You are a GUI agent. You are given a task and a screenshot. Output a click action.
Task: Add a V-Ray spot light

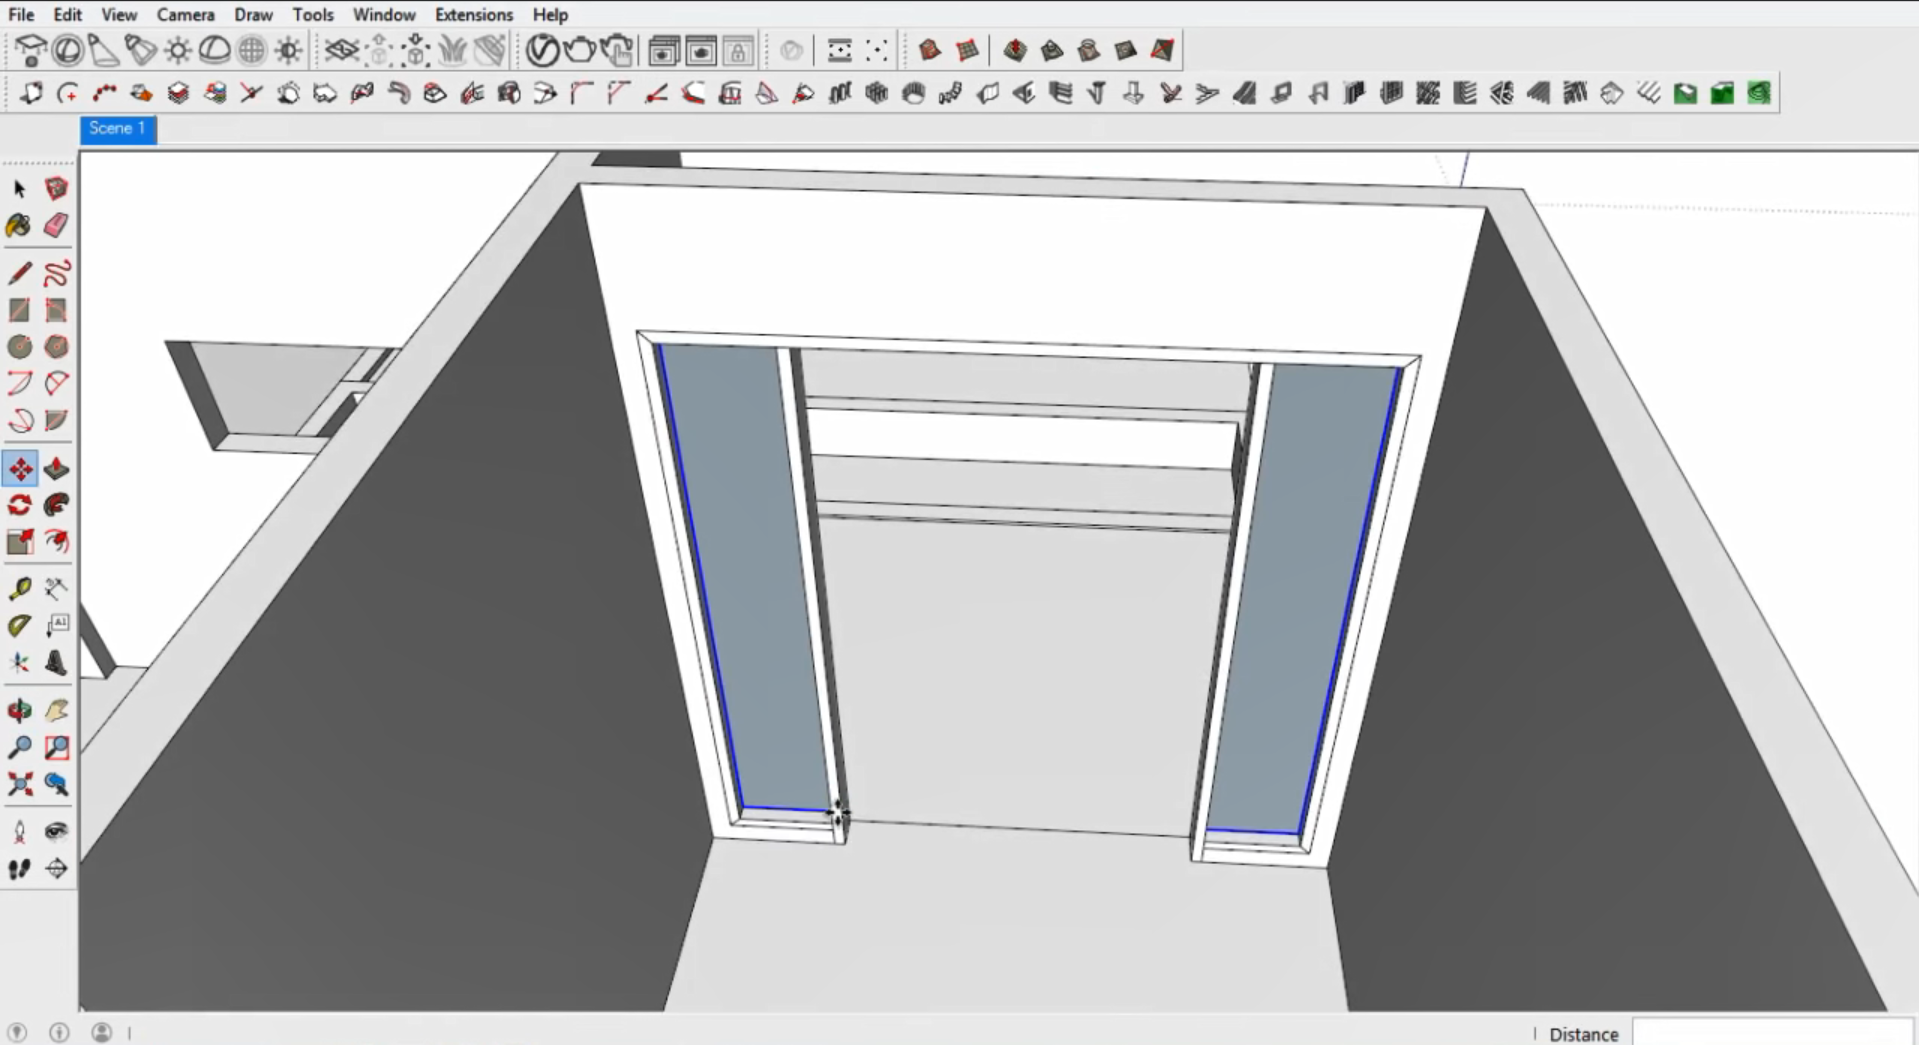pyautogui.click(x=104, y=50)
